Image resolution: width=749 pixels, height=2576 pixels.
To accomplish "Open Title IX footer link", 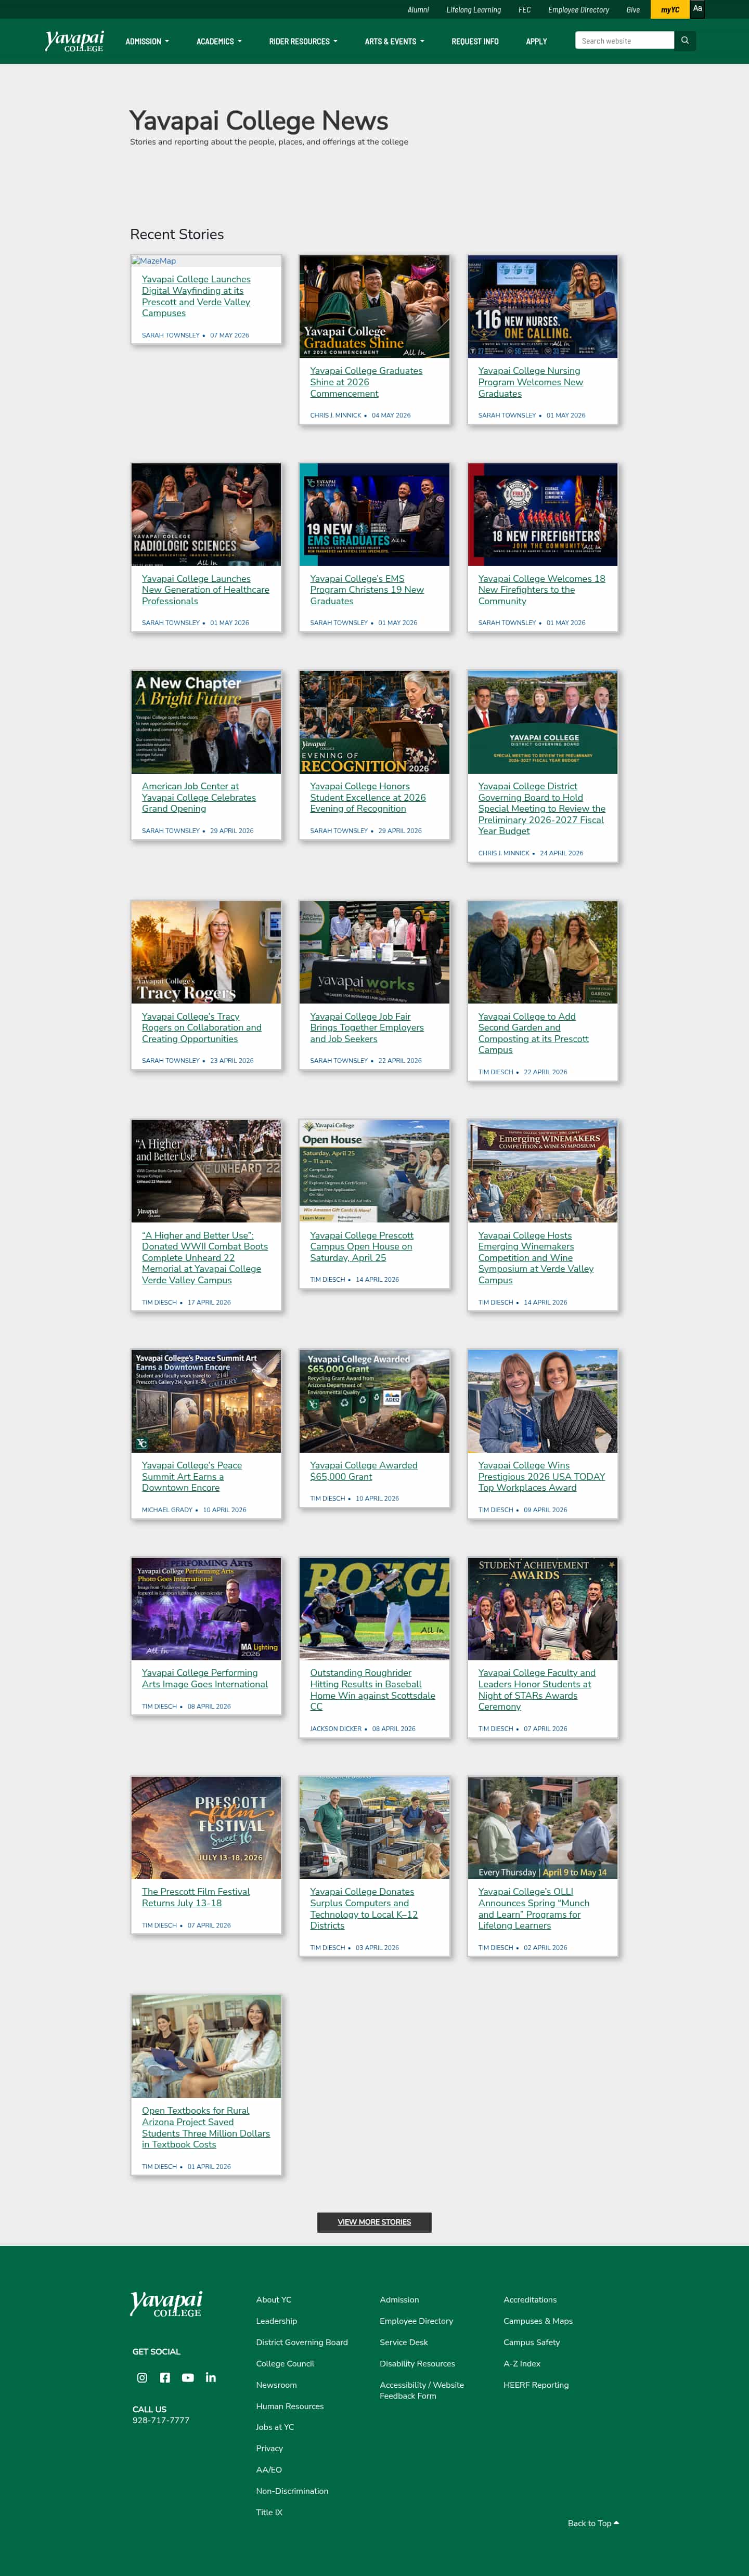I will (x=268, y=2512).
